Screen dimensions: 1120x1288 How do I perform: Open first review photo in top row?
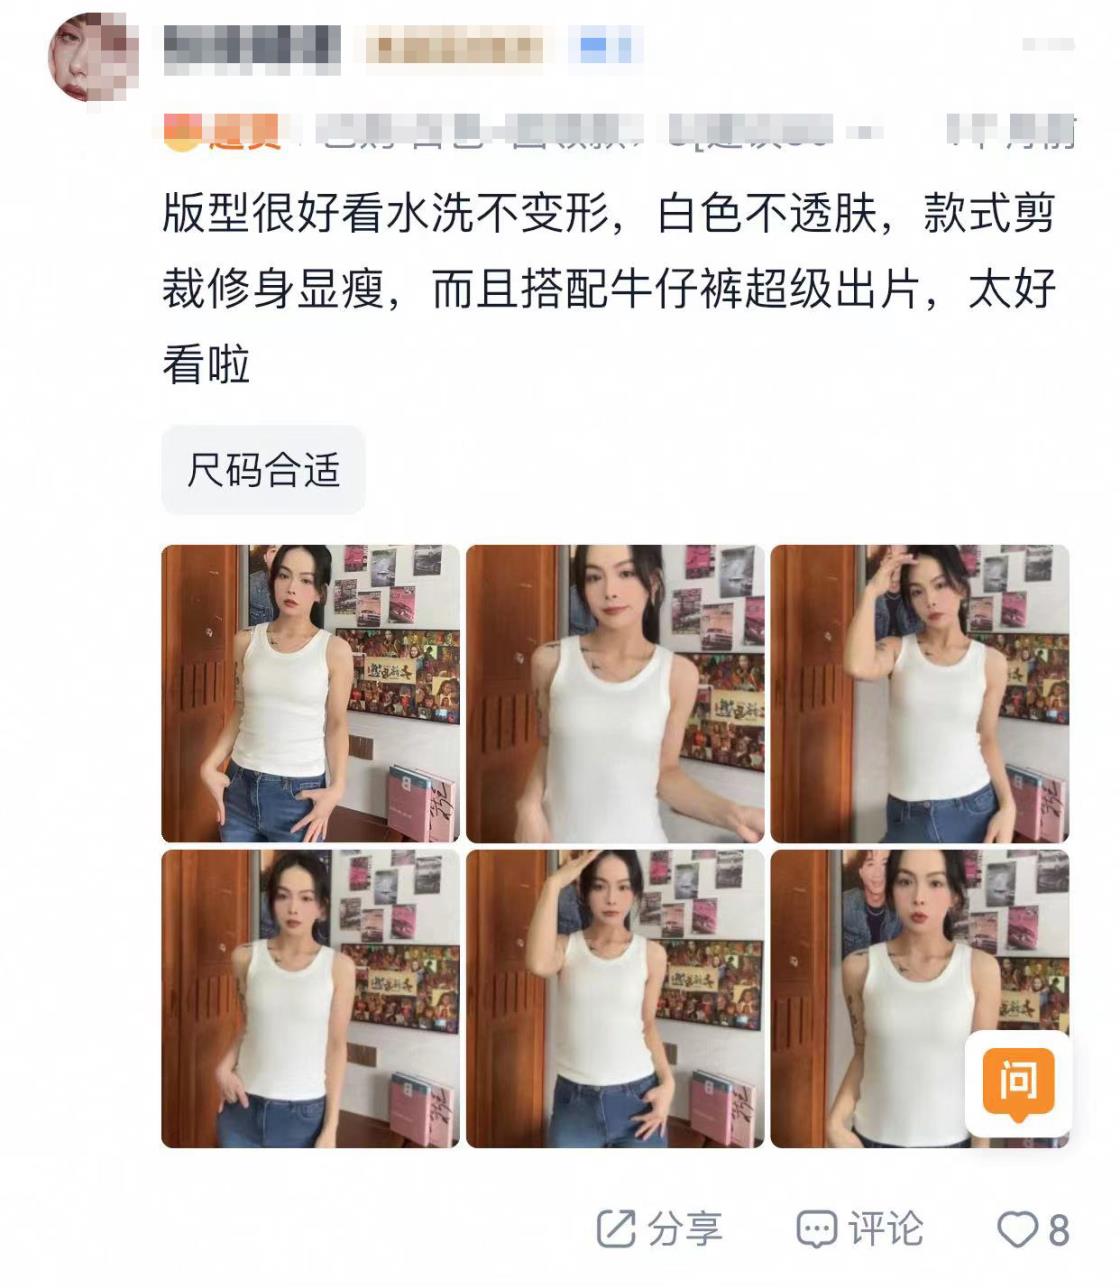(311, 694)
